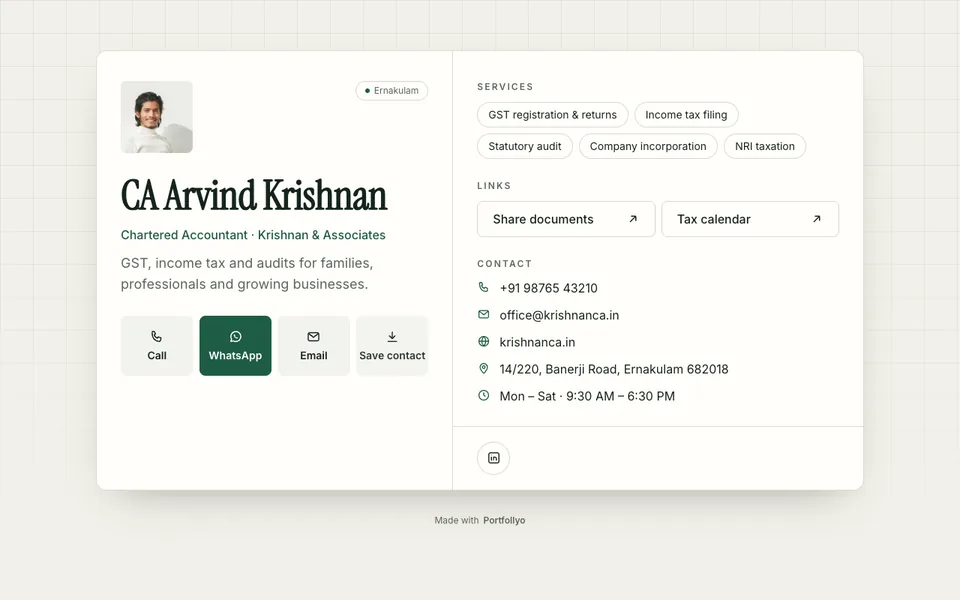This screenshot has width=960, height=600.
Task: Click globe icon beside krishnanca.in
Action: tap(484, 342)
